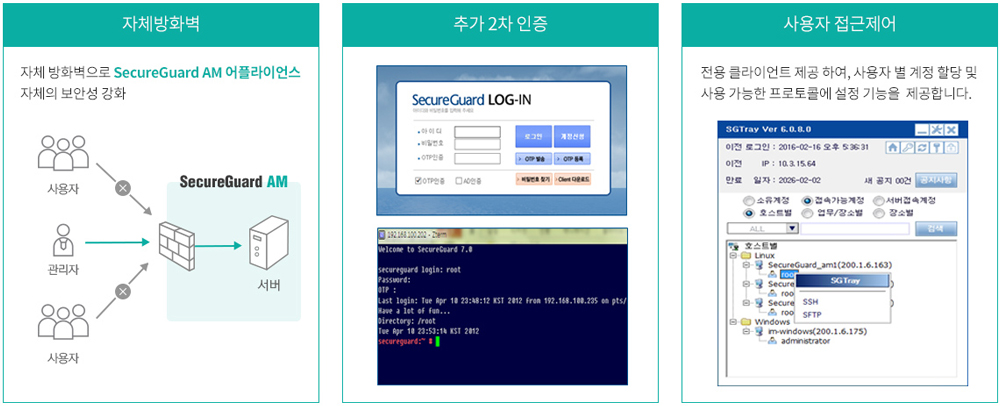Choose SSH from the context menu

[x=811, y=301]
